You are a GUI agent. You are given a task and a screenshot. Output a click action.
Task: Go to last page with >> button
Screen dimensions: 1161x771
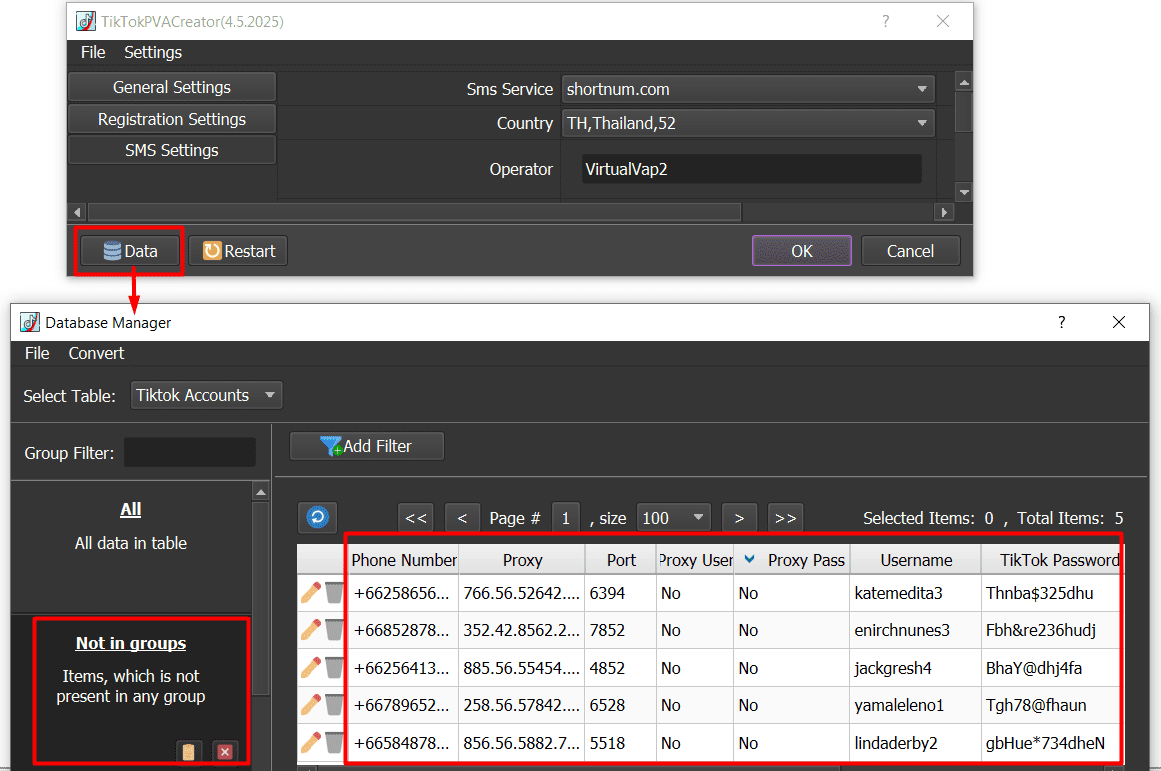pos(786,518)
